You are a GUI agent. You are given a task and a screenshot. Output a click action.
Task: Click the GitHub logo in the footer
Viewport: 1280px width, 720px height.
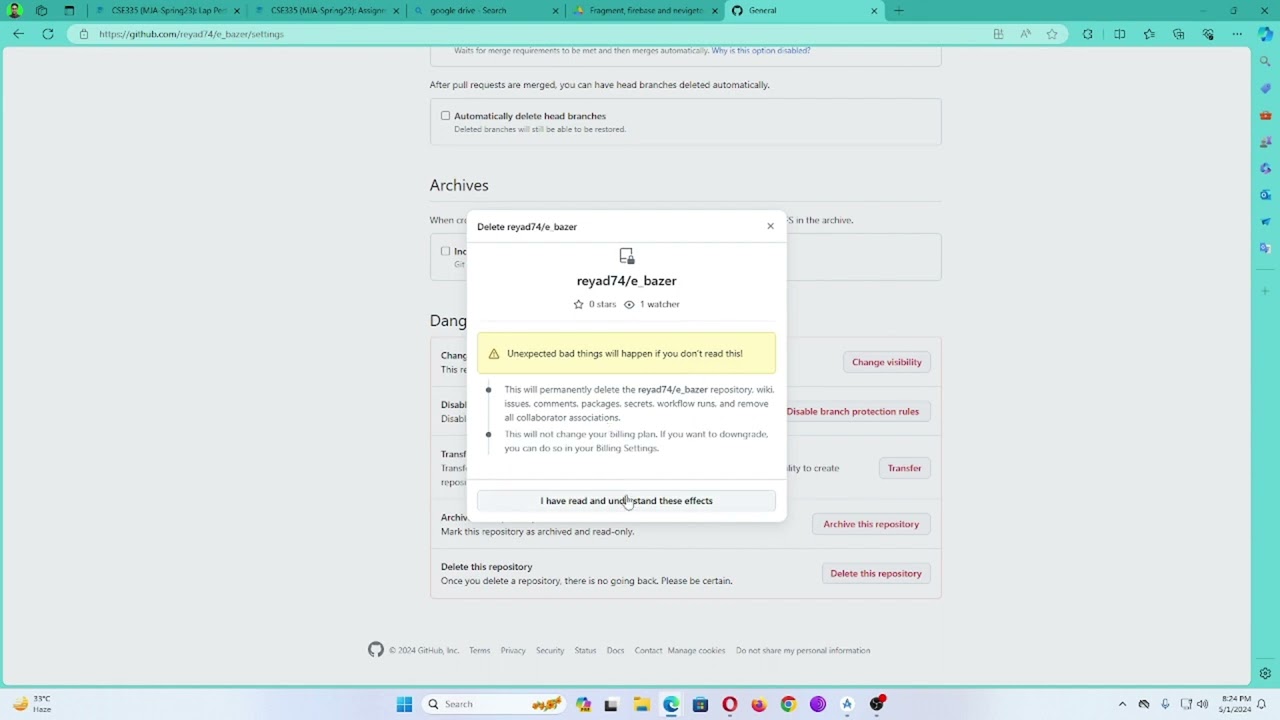[376, 650]
